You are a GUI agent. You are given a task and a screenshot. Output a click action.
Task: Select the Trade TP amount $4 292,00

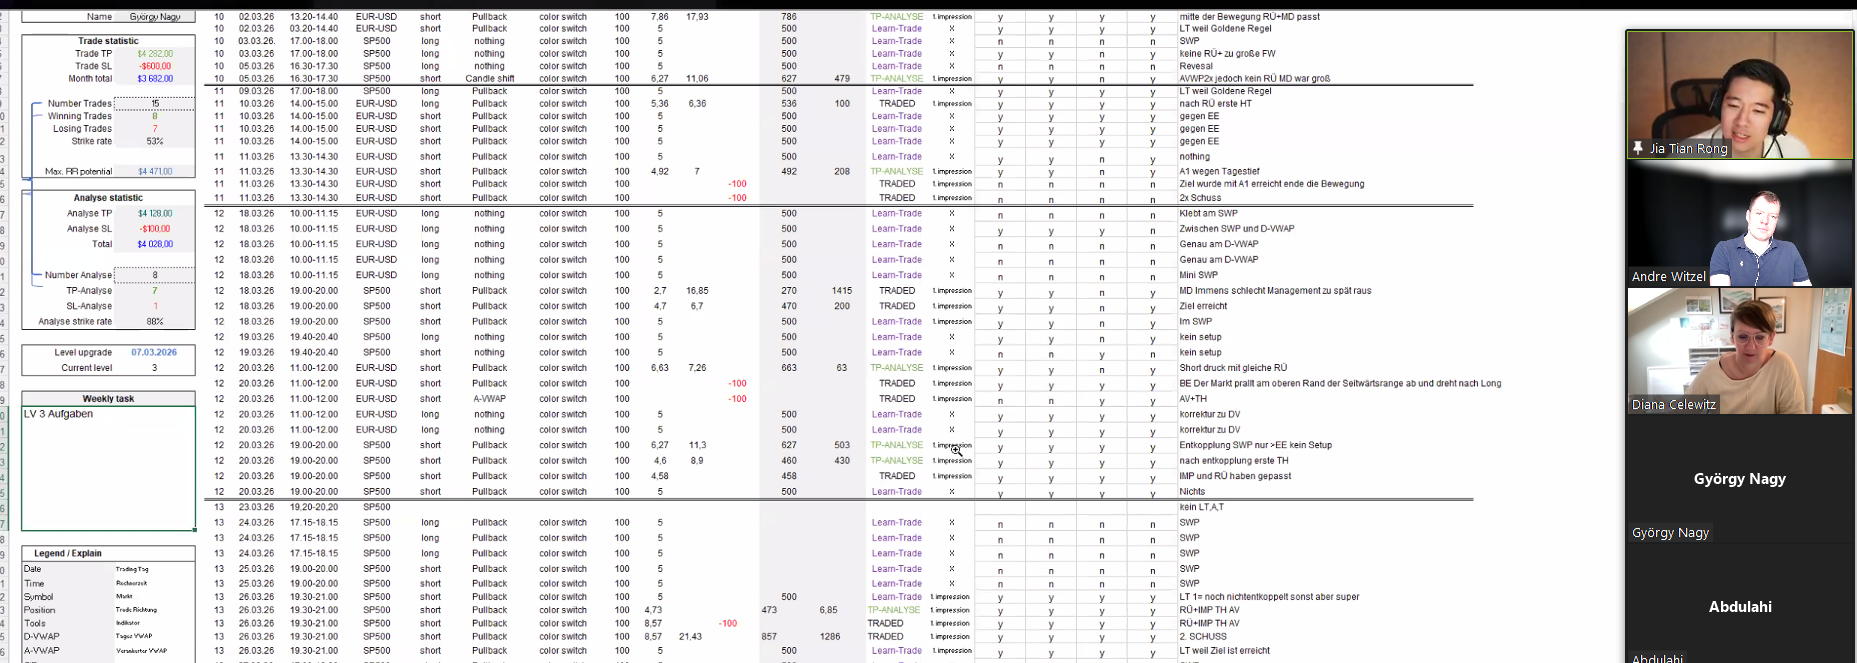[155, 54]
